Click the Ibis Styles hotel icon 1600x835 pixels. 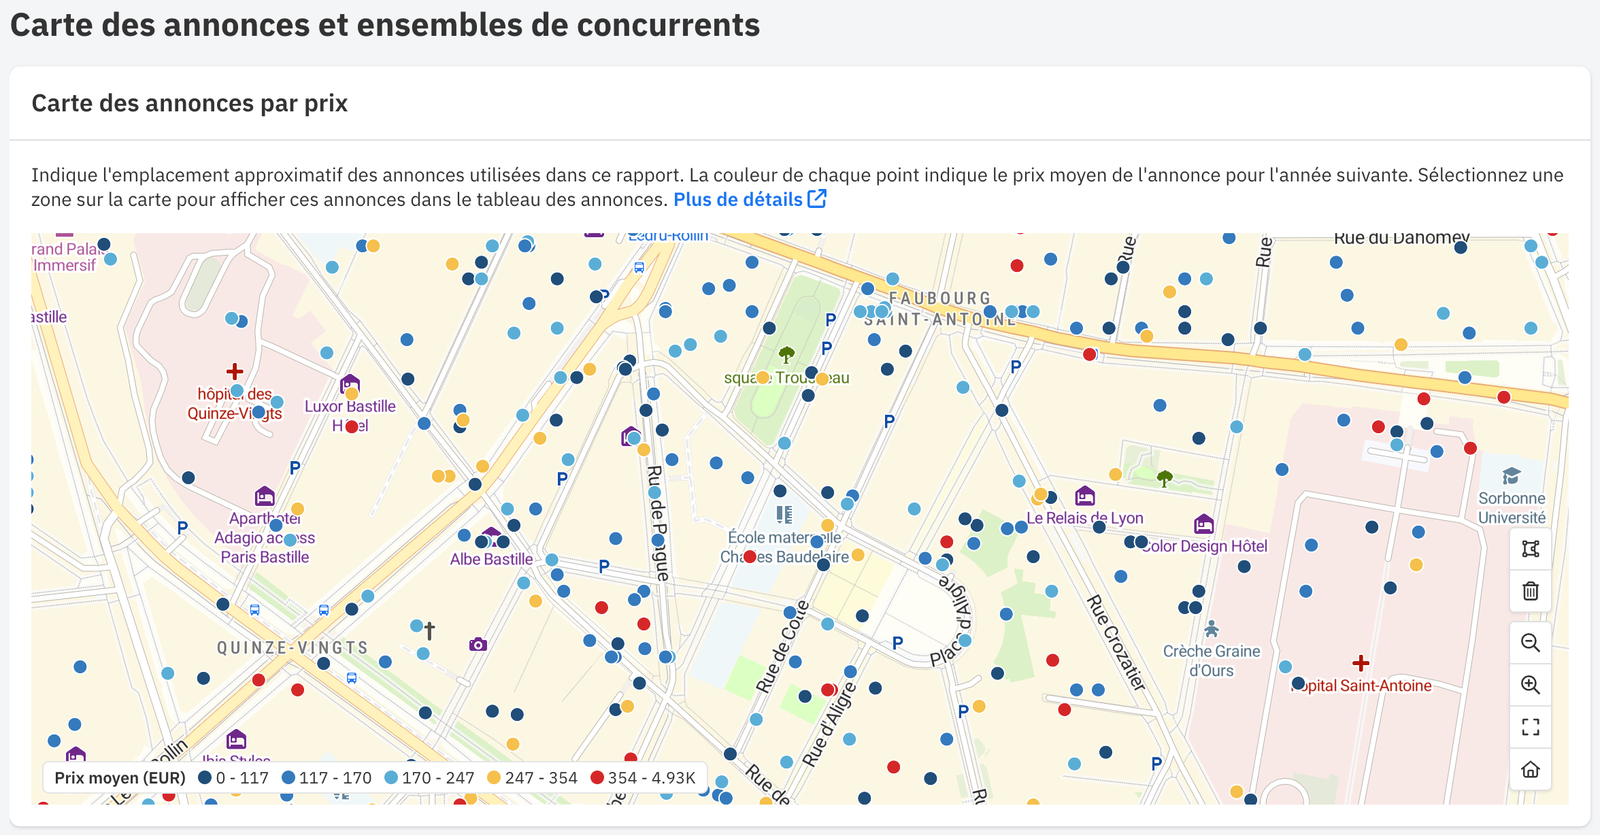(x=236, y=740)
